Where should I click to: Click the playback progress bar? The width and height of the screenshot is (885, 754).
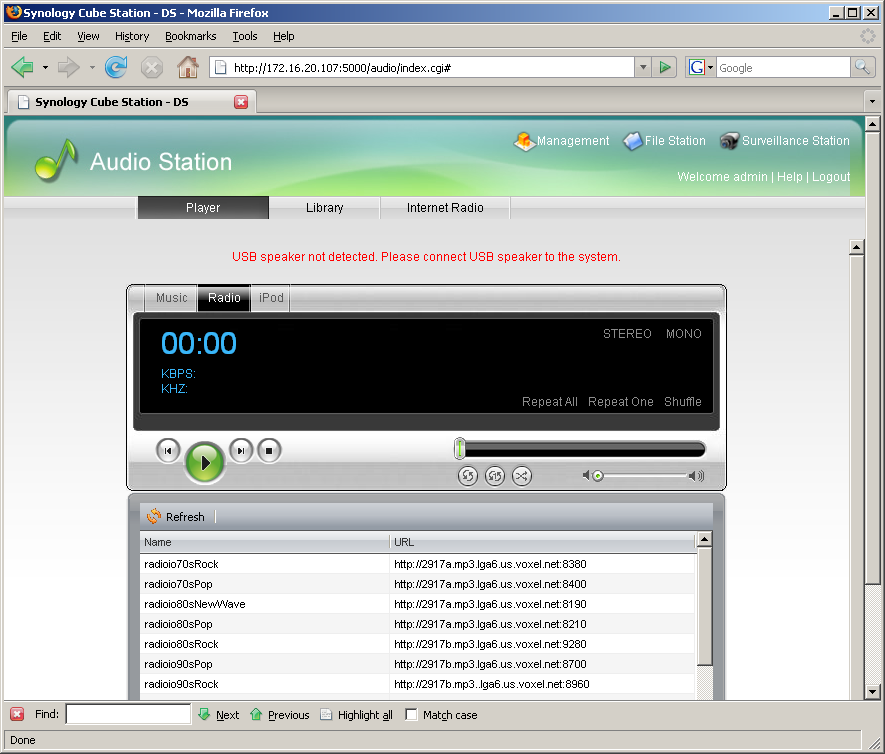coord(580,449)
